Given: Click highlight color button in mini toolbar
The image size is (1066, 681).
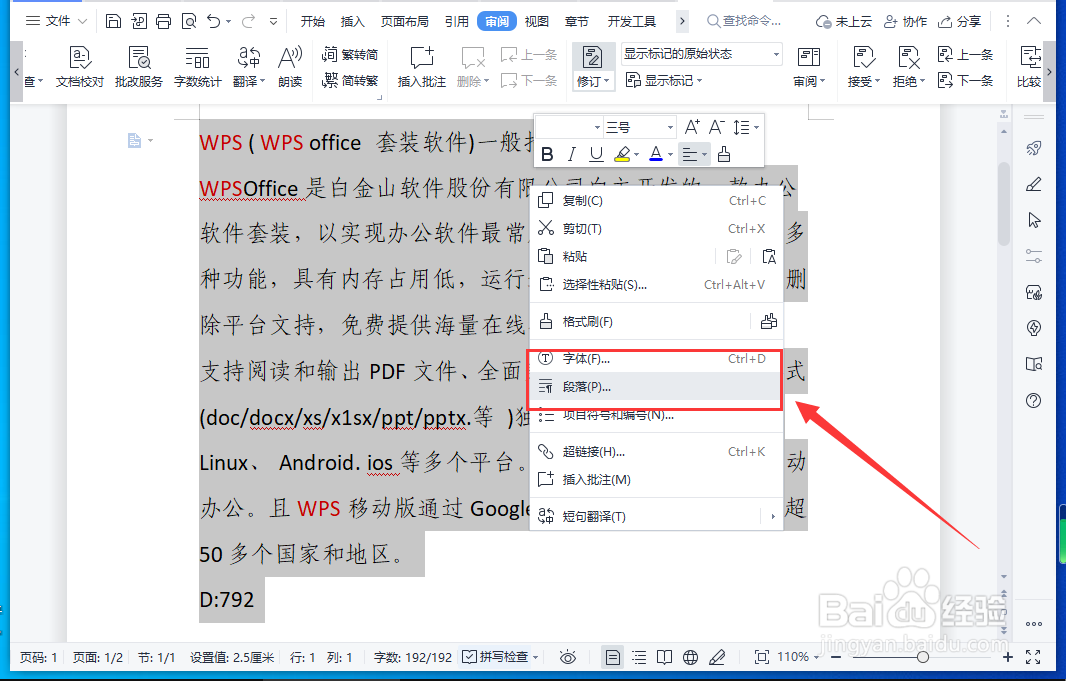Looking at the screenshot, I should [x=622, y=155].
